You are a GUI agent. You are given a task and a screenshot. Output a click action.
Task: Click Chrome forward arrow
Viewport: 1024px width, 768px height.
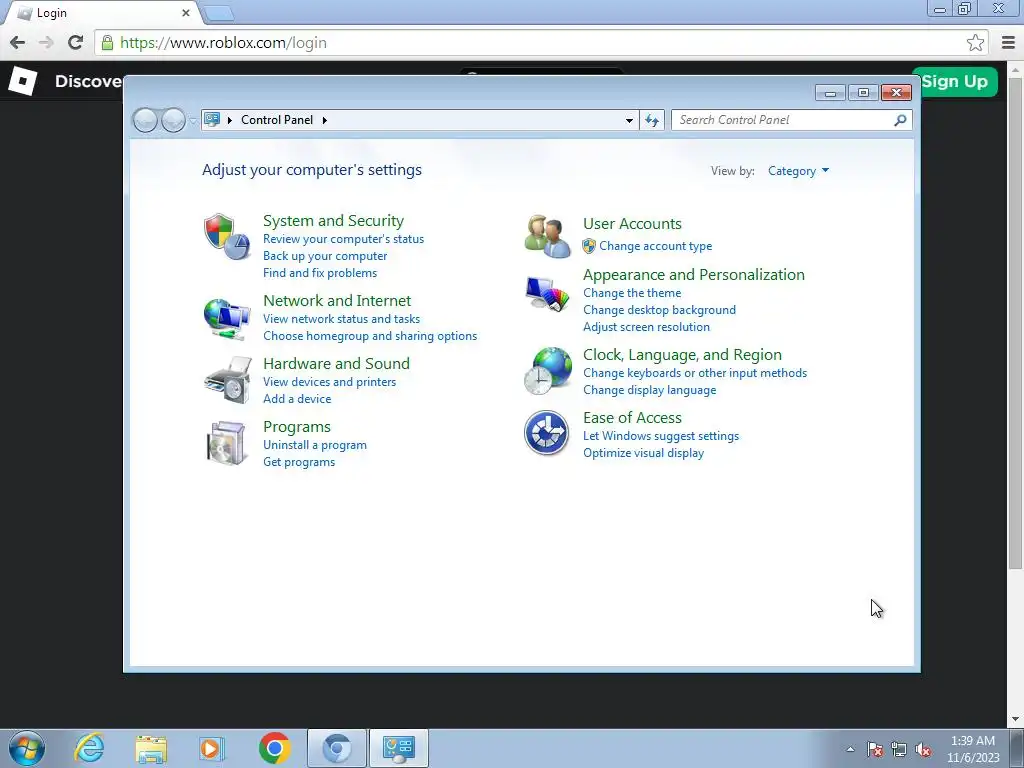[46, 43]
